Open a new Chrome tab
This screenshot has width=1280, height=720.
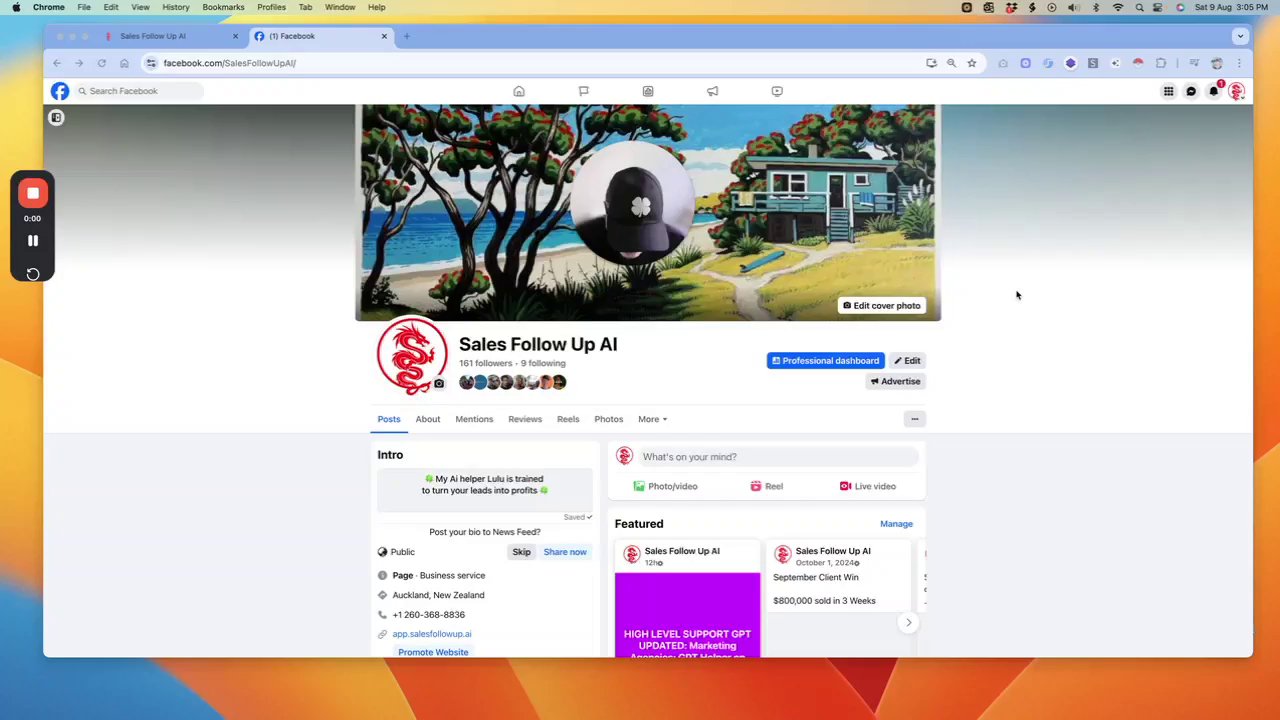point(407,36)
